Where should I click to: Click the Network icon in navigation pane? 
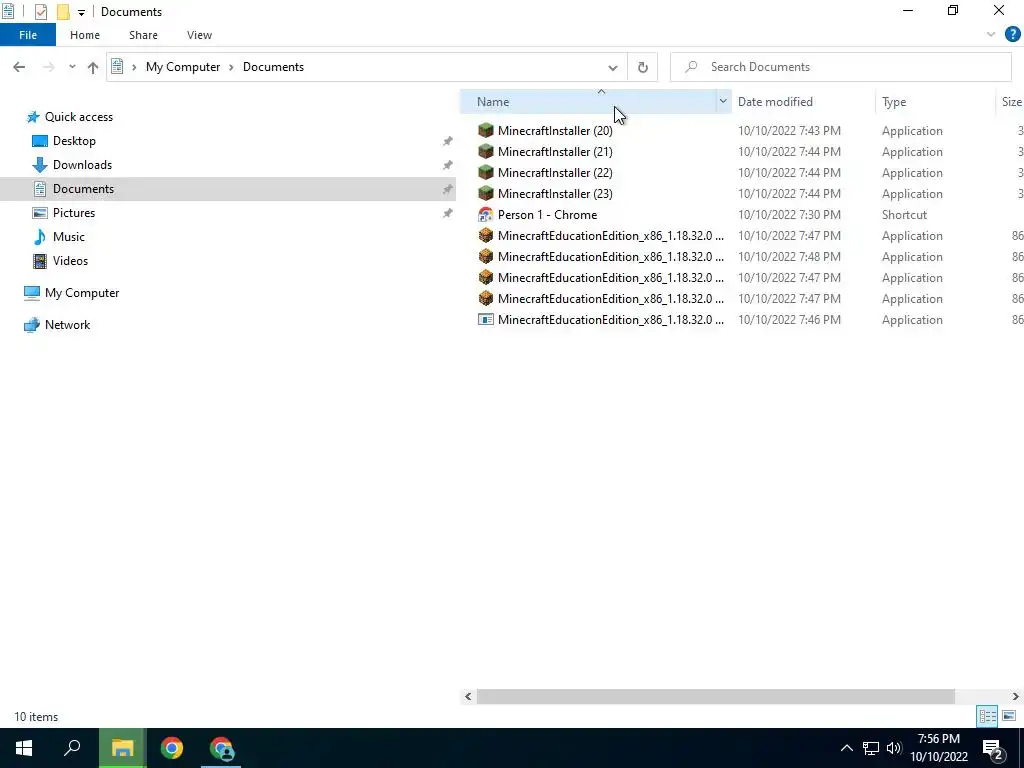click(x=31, y=325)
